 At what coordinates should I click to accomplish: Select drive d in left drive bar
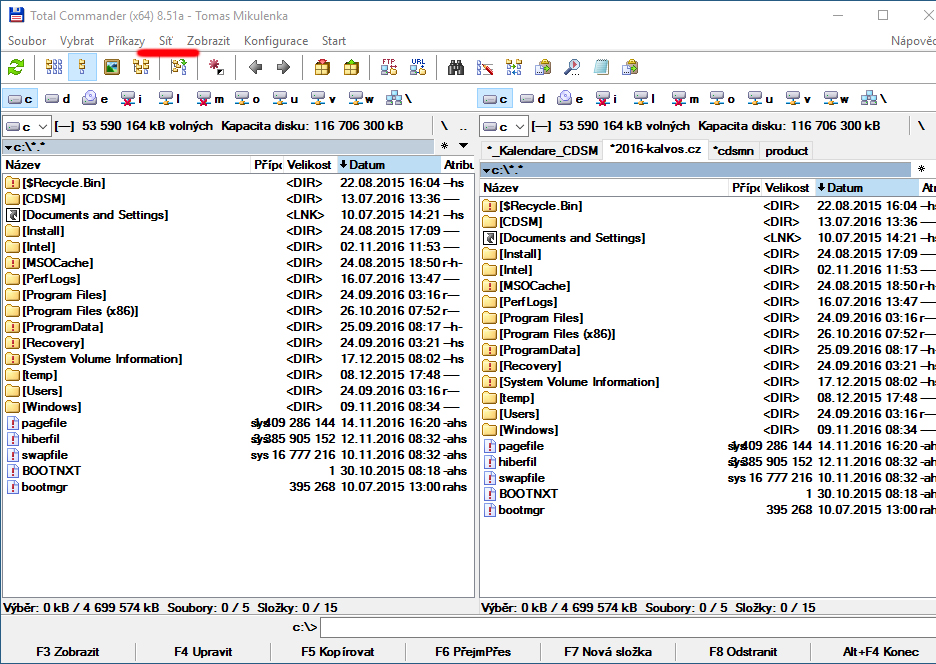[x=58, y=99]
